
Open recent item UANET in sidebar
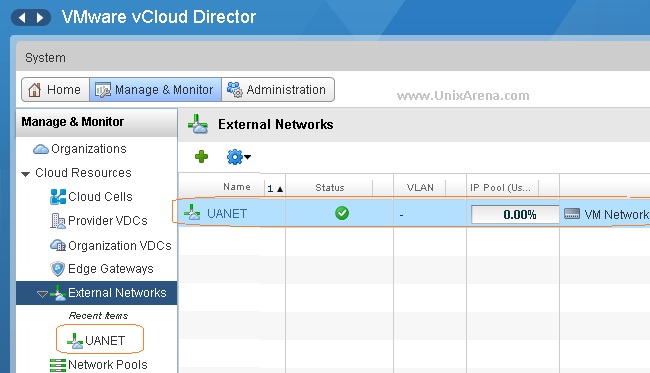(105, 340)
